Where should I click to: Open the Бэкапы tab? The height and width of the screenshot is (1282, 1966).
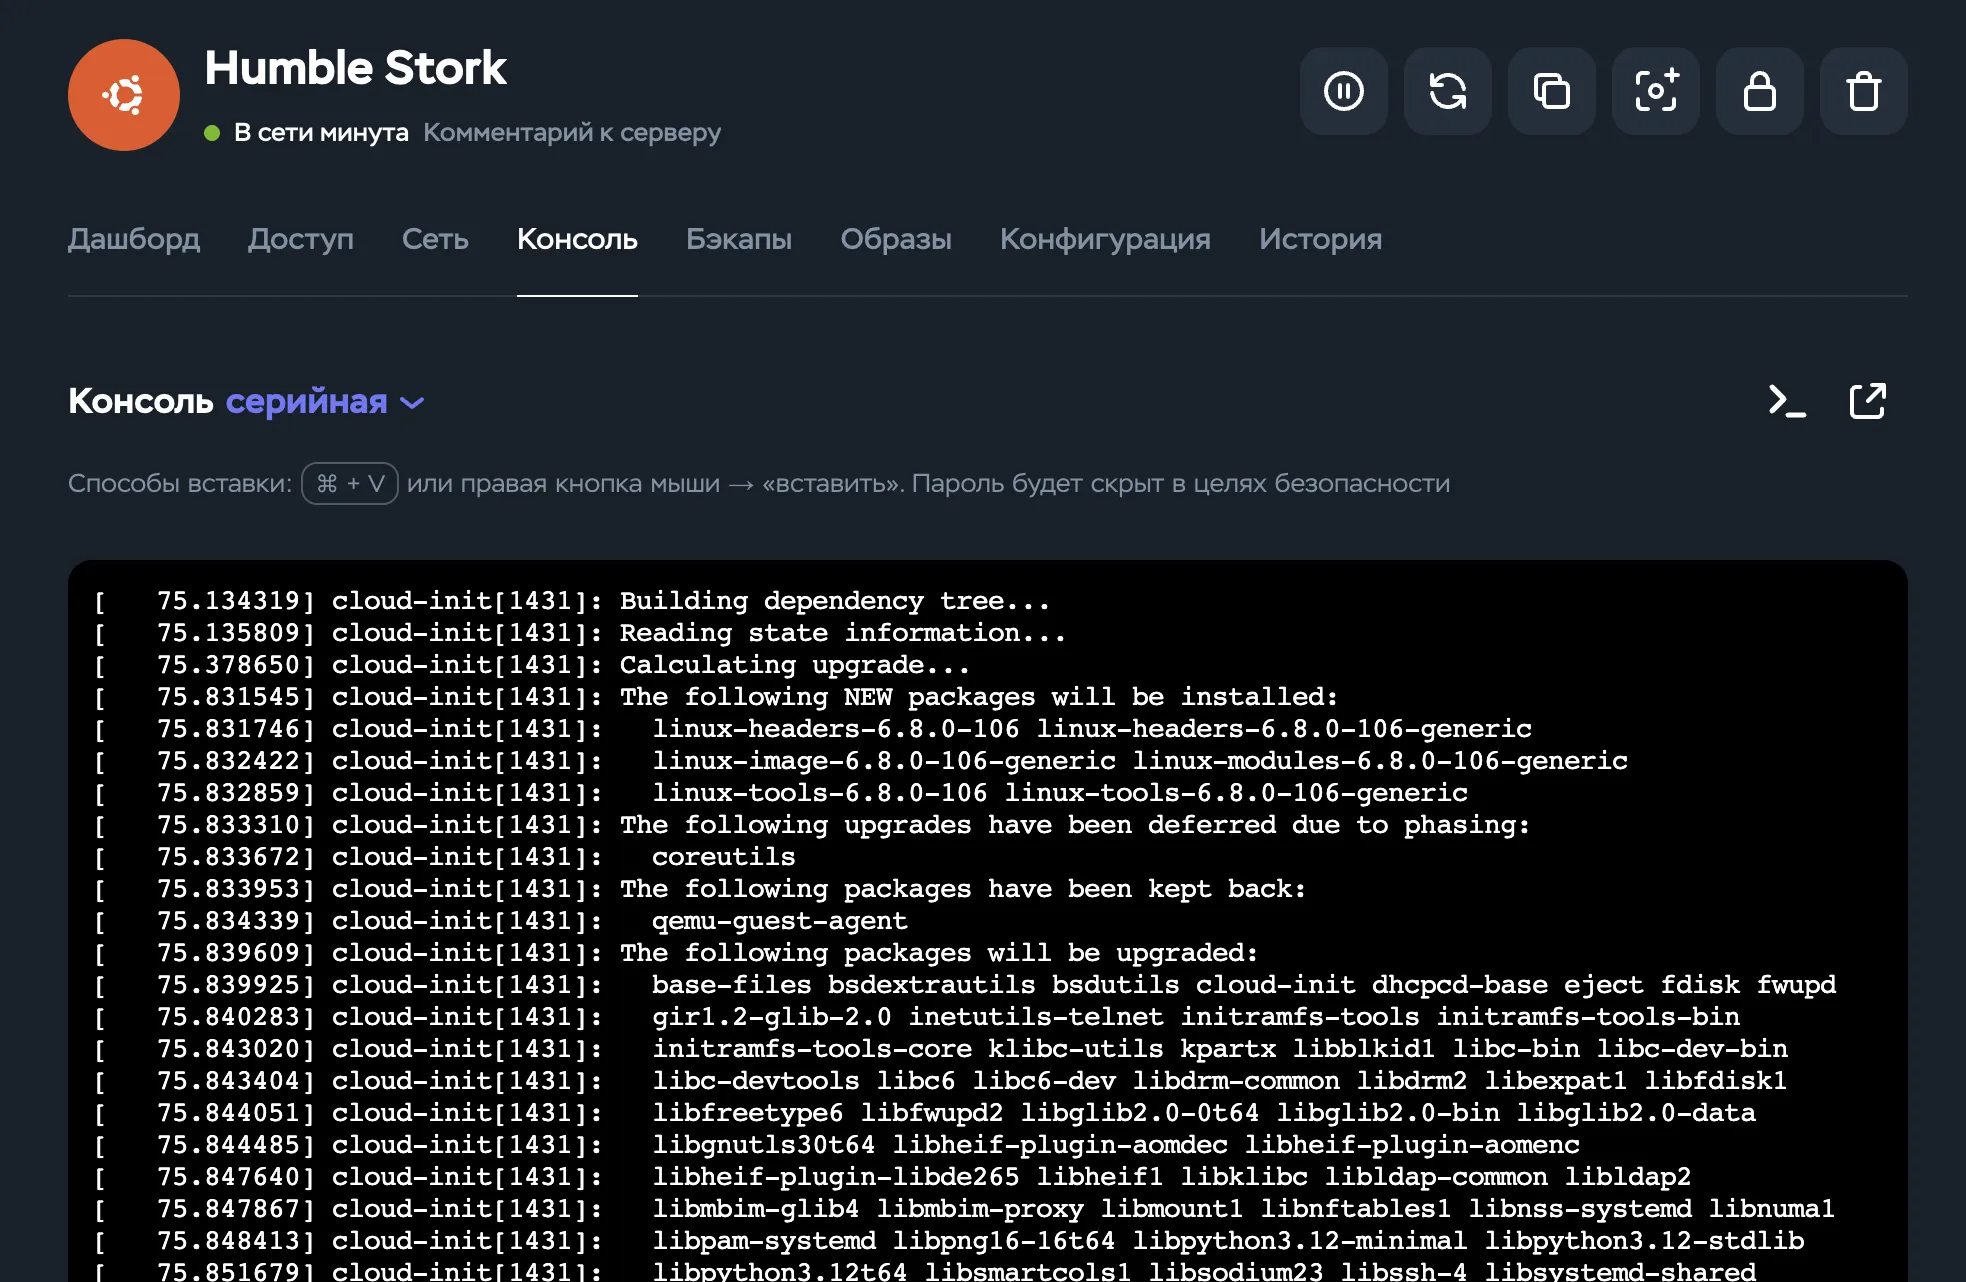[738, 239]
